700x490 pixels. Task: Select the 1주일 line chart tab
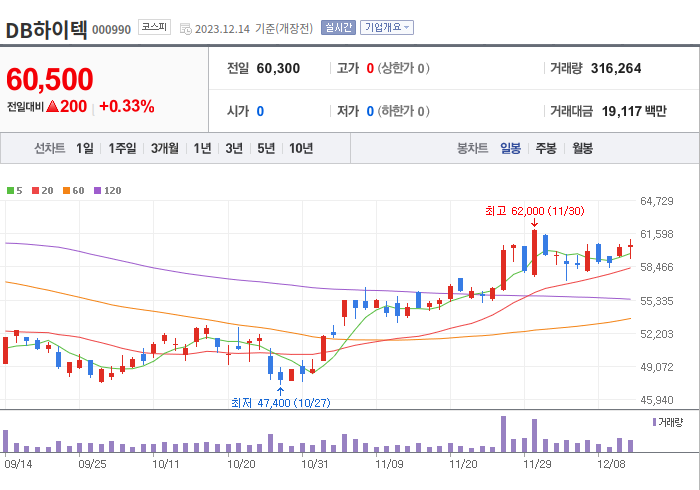click(x=122, y=148)
